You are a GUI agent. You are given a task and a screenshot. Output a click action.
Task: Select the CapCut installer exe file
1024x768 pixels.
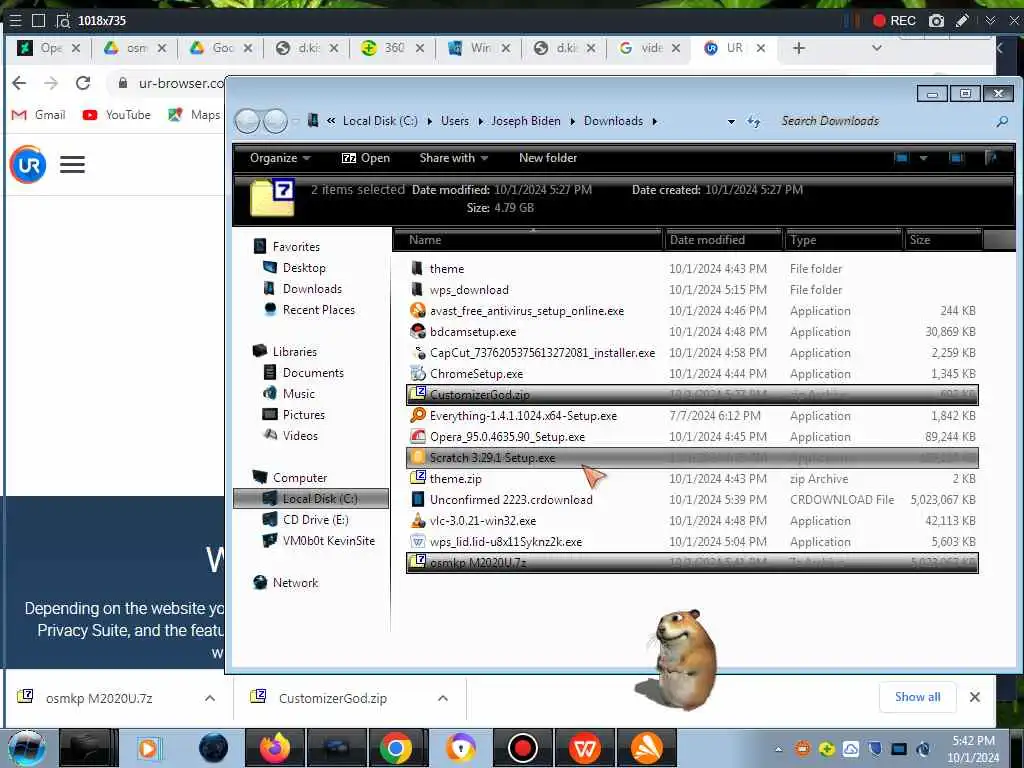coord(542,353)
